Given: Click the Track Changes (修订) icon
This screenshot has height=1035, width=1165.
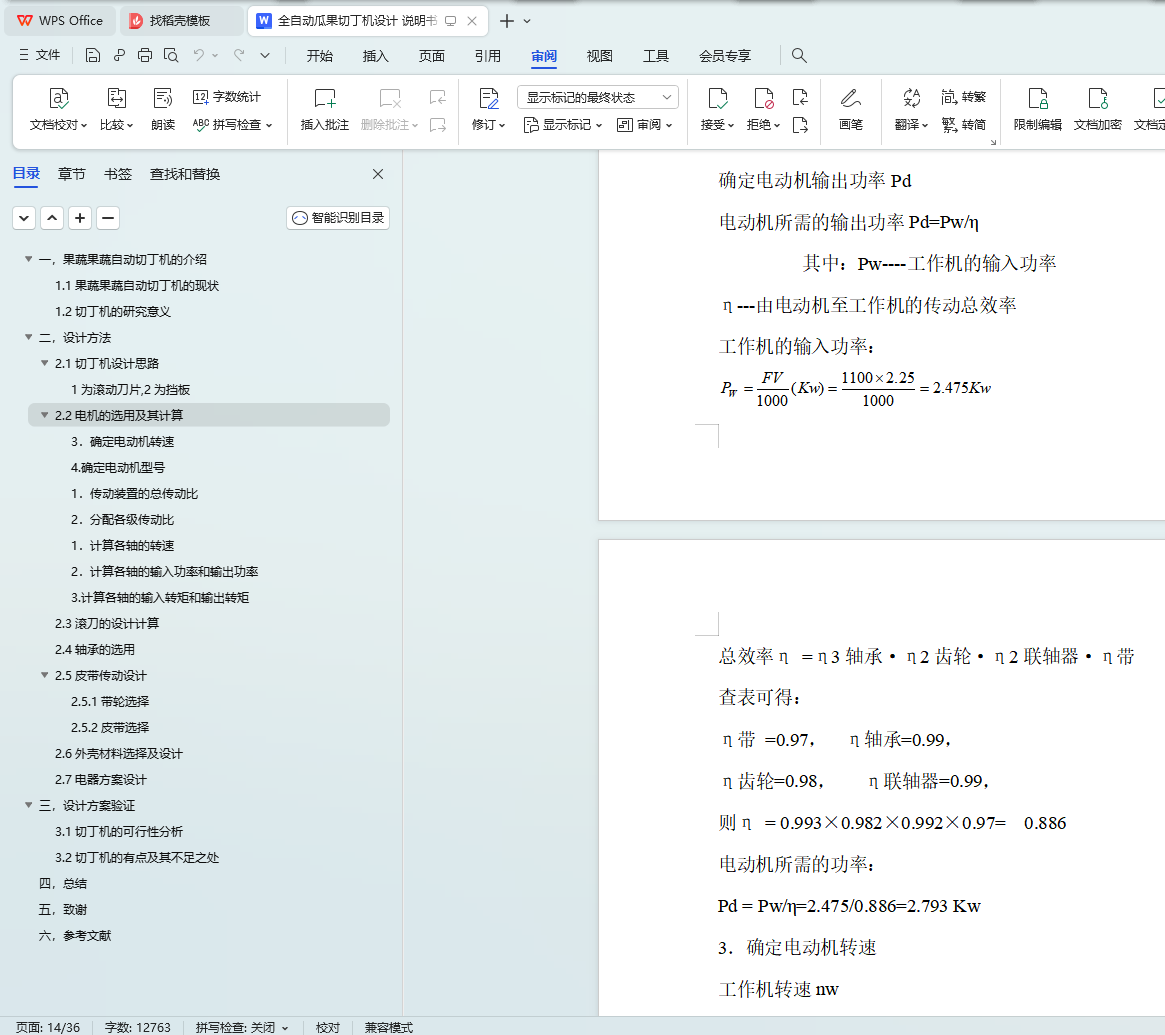Looking at the screenshot, I should click(x=488, y=98).
